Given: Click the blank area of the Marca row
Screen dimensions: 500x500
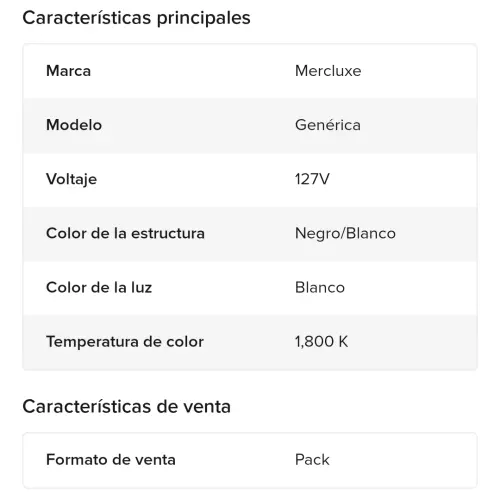Looking at the screenshot, I should pos(418,71).
